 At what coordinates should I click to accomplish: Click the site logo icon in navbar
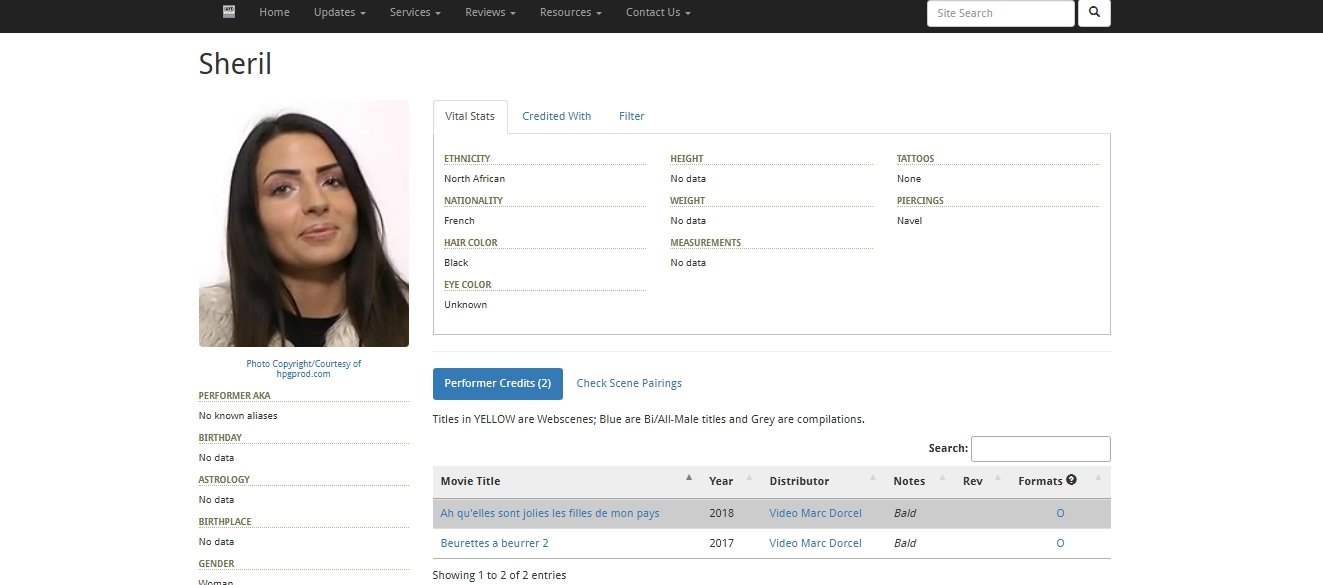point(228,11)
